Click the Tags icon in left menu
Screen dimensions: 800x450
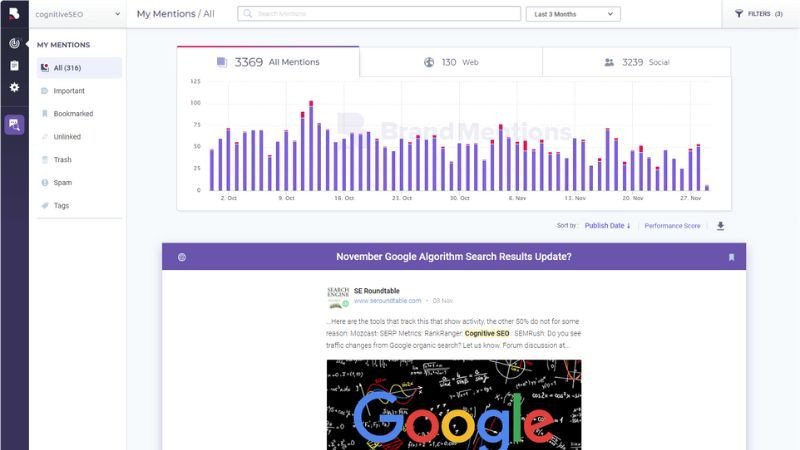click(44, 206)
